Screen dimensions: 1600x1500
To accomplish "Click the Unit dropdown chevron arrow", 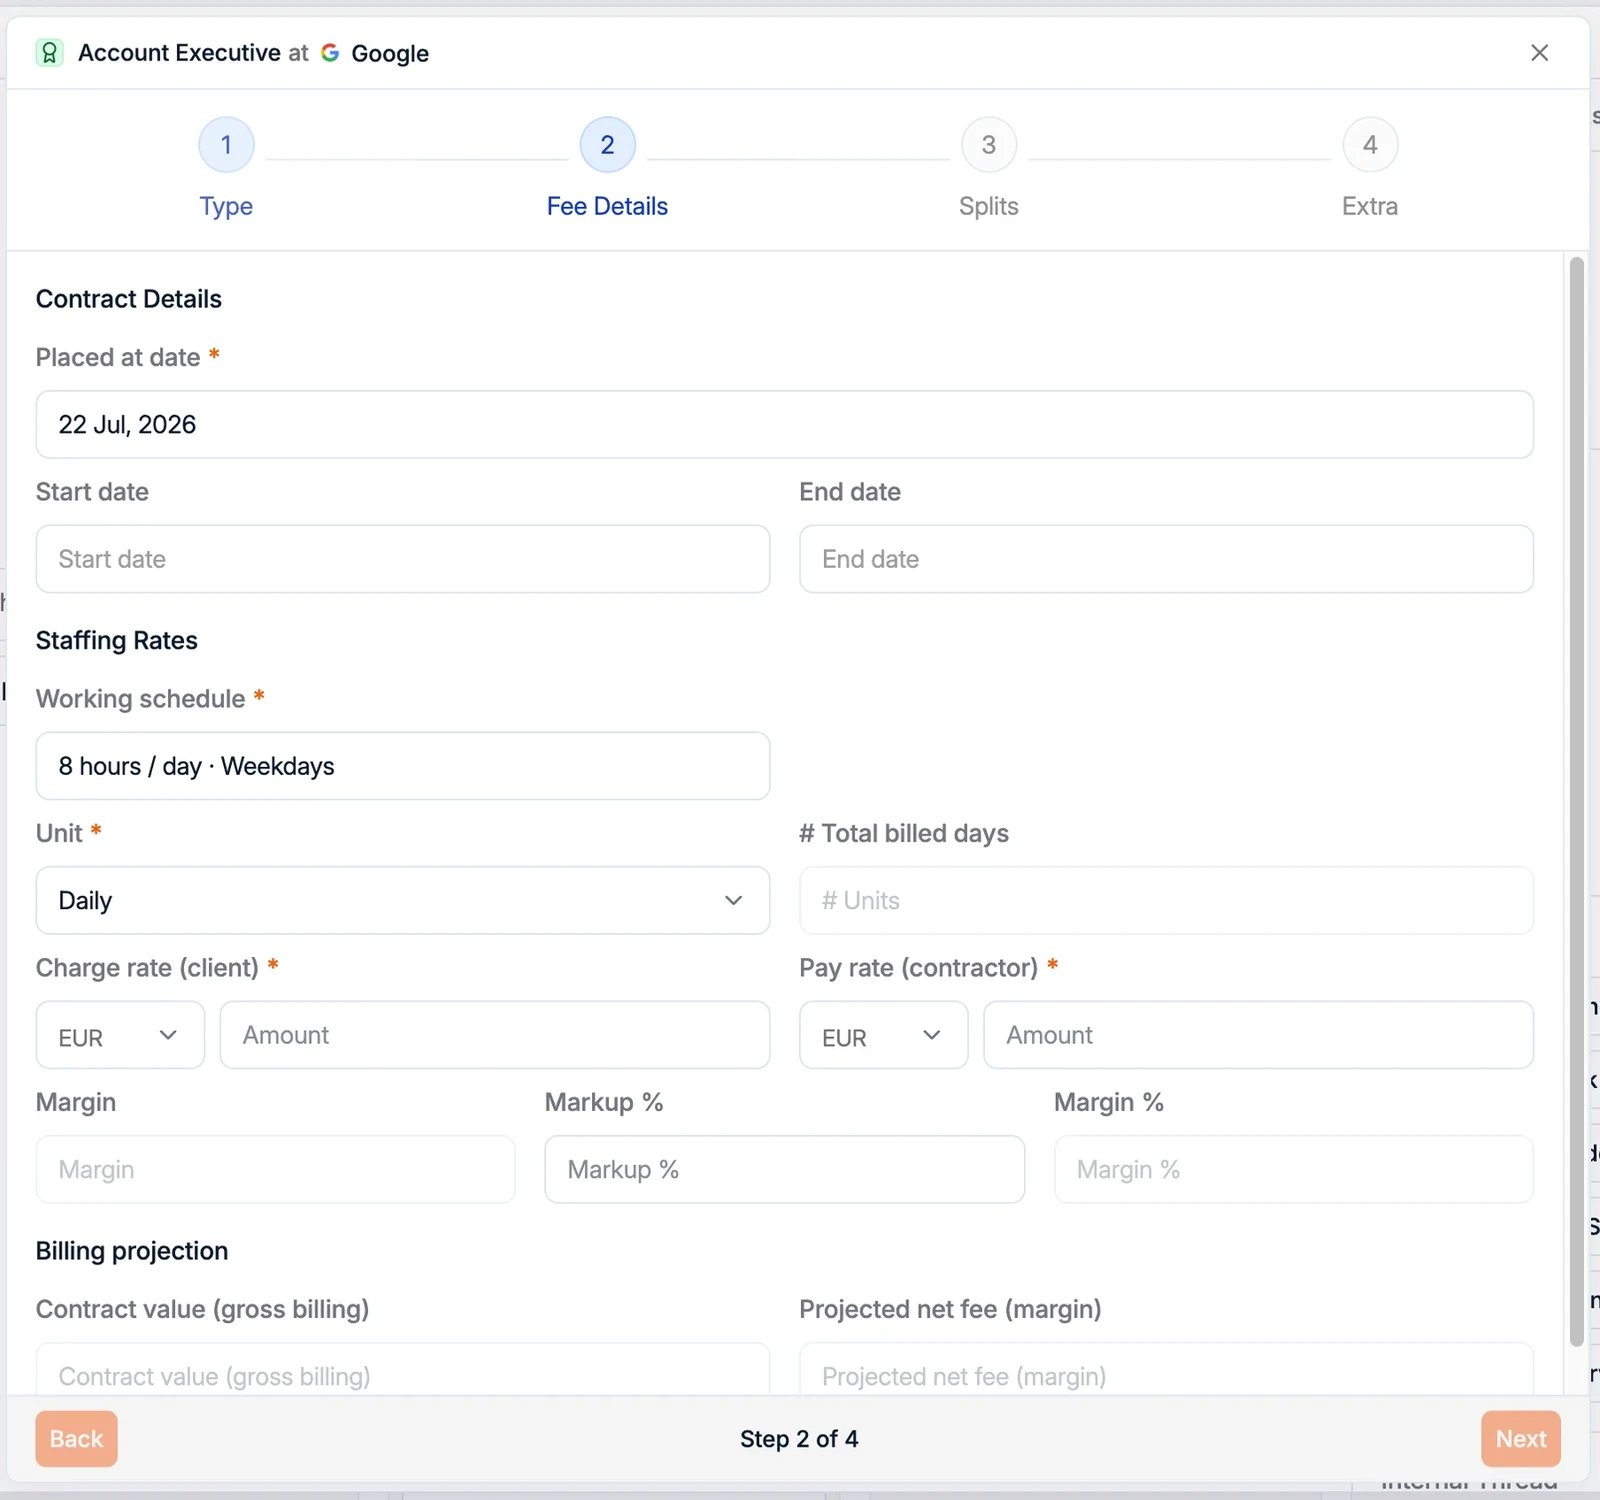I will [733, 901].
